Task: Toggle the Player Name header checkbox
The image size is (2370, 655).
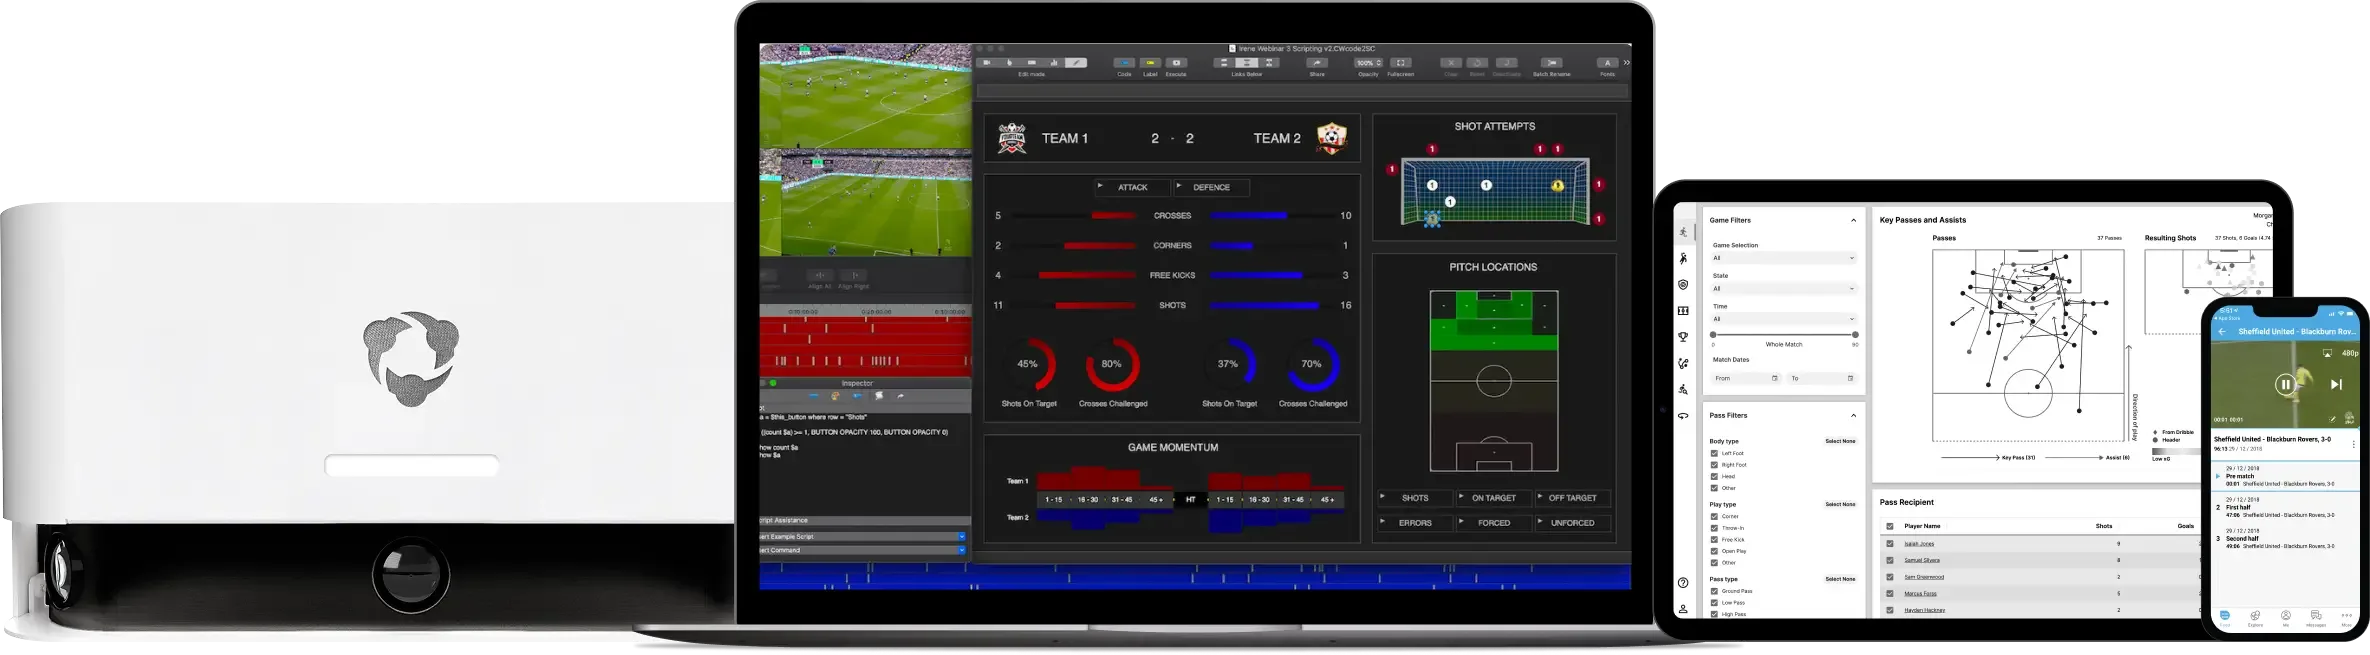Action: pyautogui.click(x=1889, y=526)
